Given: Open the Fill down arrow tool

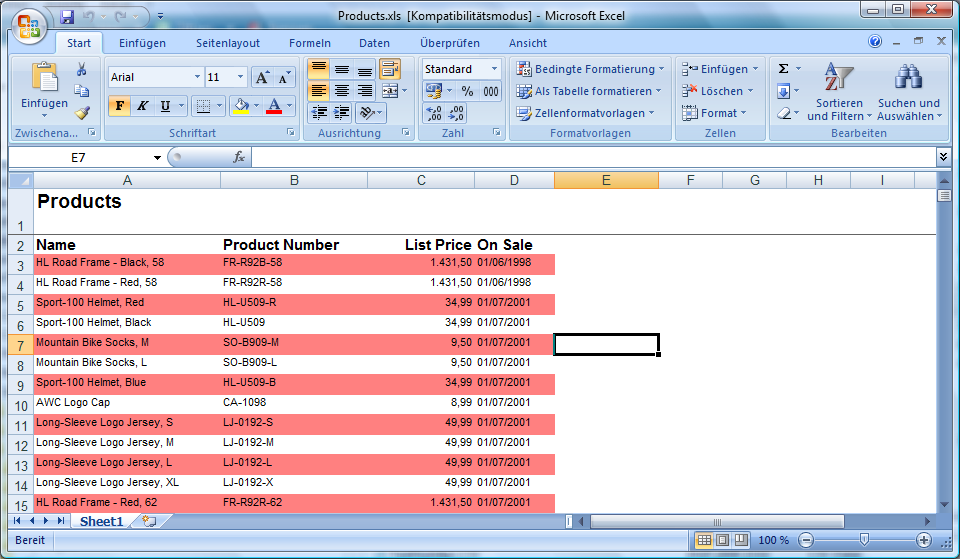Looking at the screenshot, I should pyautogui.click(x=783, y=91).
